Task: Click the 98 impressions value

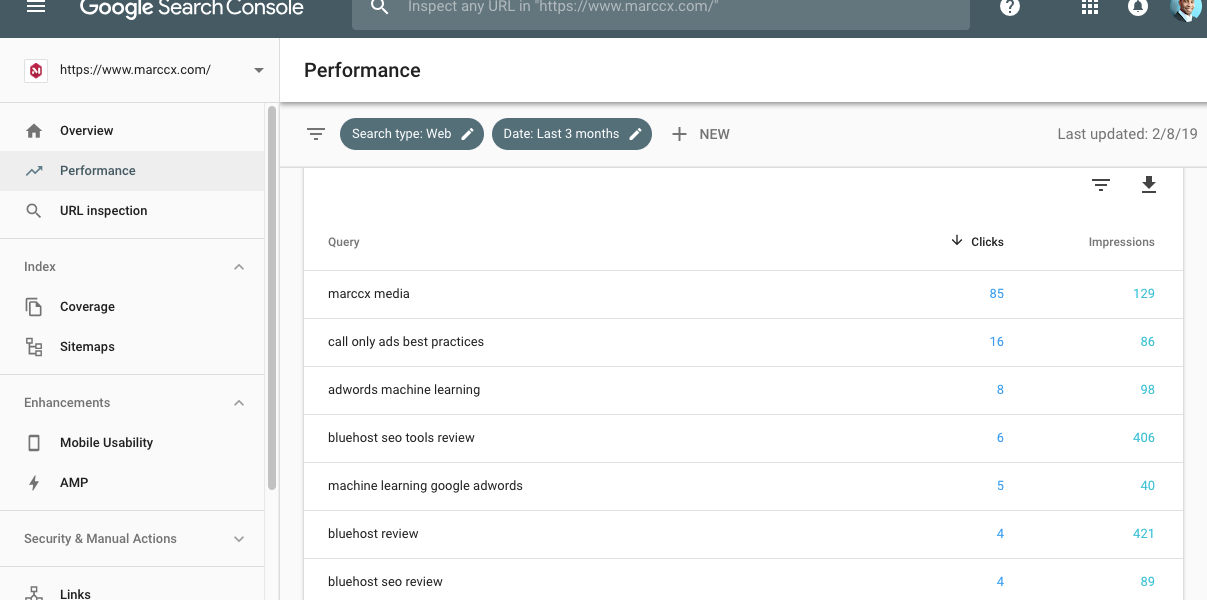Action: coord(1147,390)
